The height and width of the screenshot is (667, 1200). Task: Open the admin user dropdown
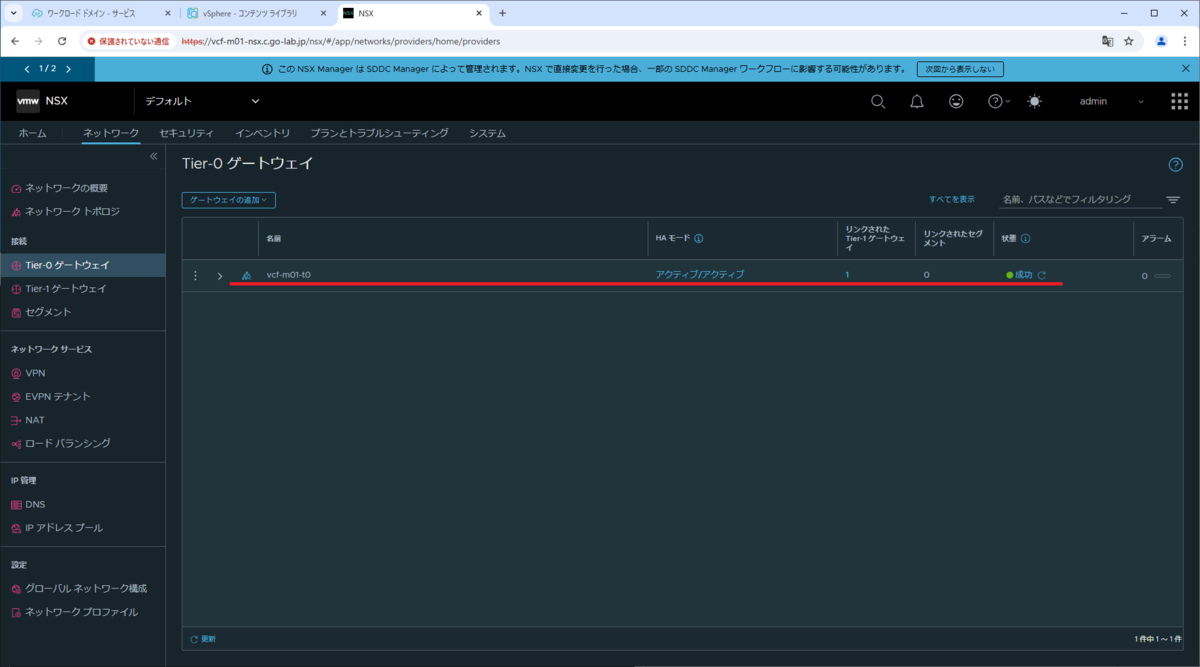(1112, 101)
